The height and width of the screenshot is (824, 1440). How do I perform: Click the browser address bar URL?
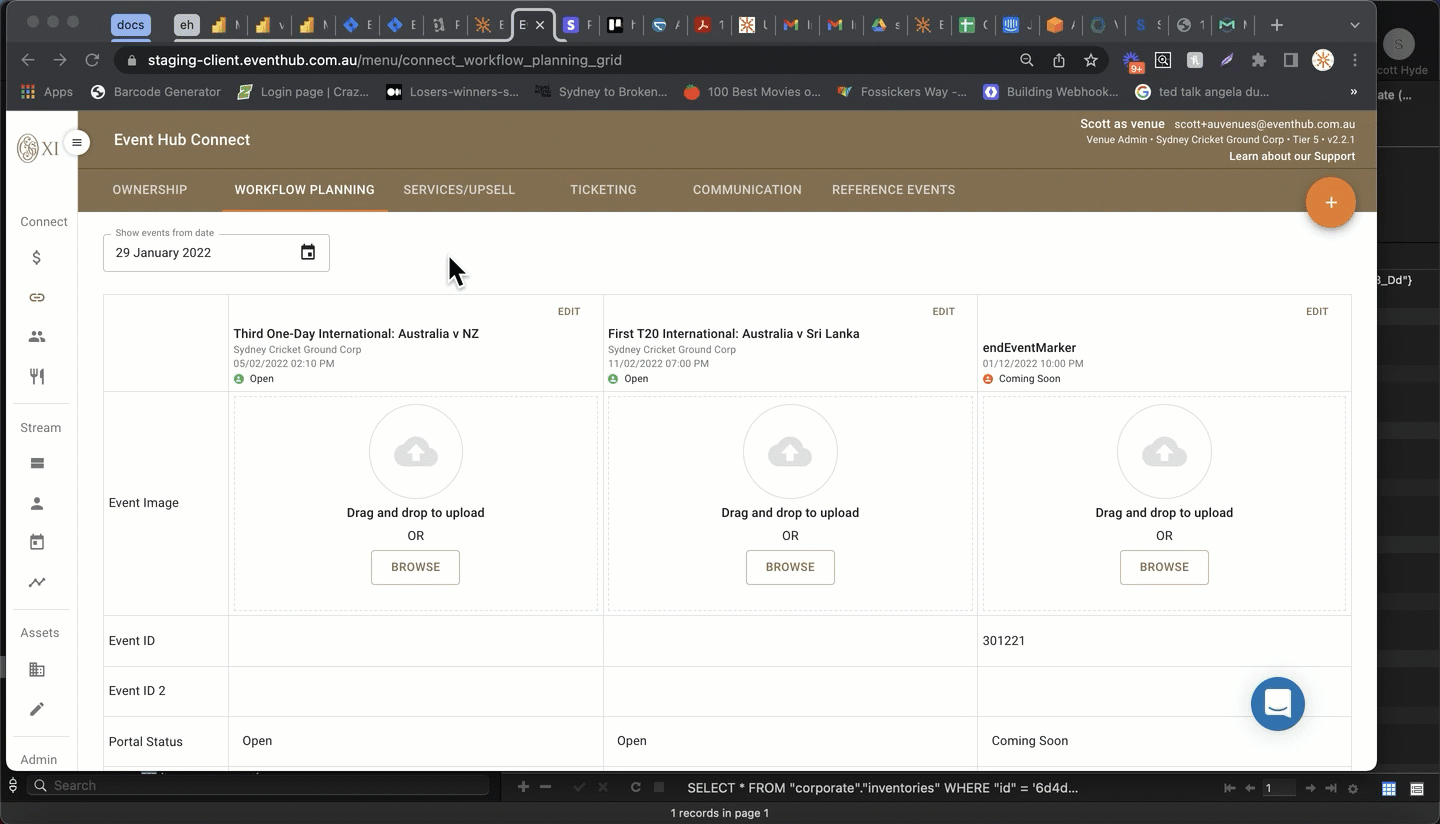click(385, 60)
